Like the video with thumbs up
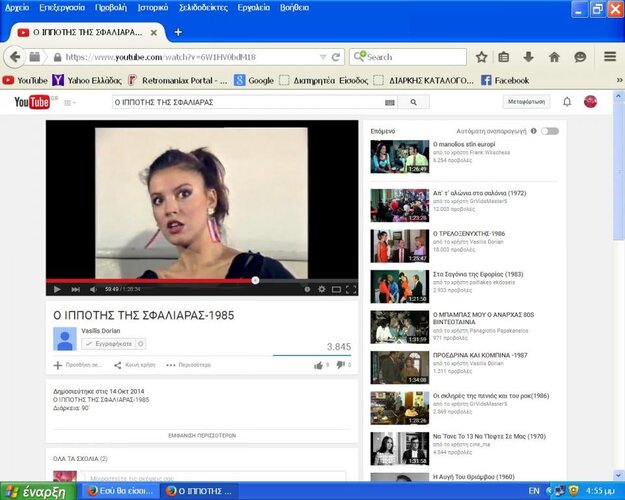The width and height of the screenshot is (625, 500). click(318, 365)
